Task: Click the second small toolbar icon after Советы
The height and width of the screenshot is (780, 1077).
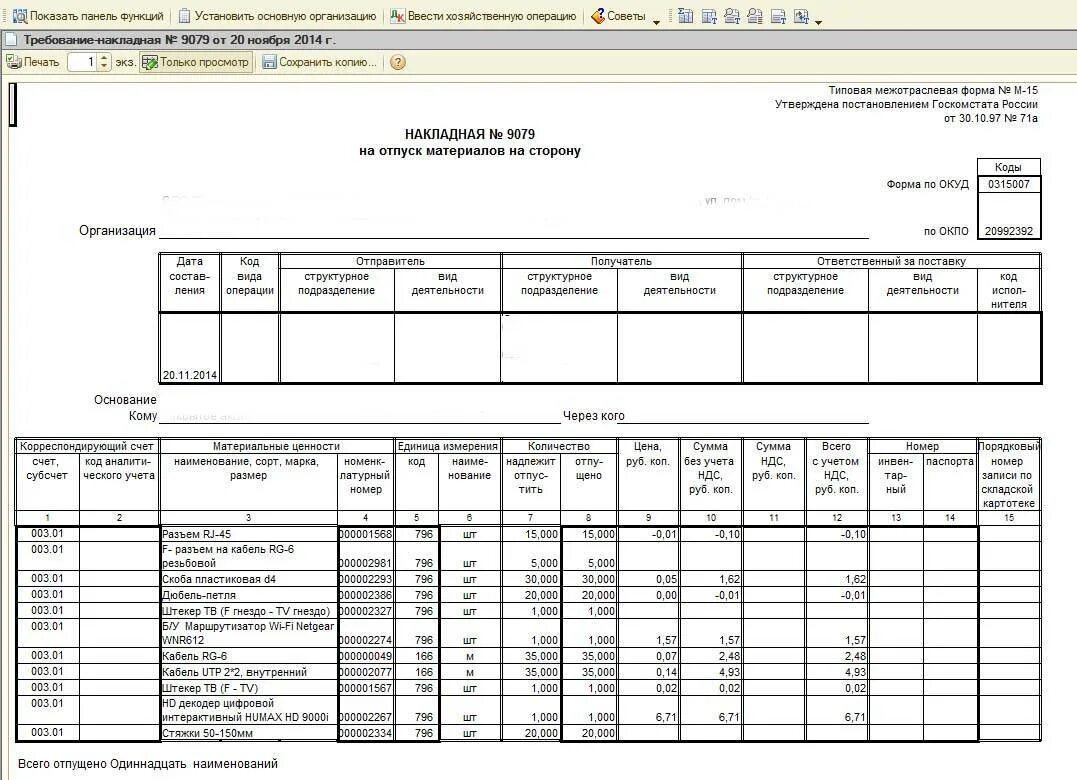Action: 709,16
